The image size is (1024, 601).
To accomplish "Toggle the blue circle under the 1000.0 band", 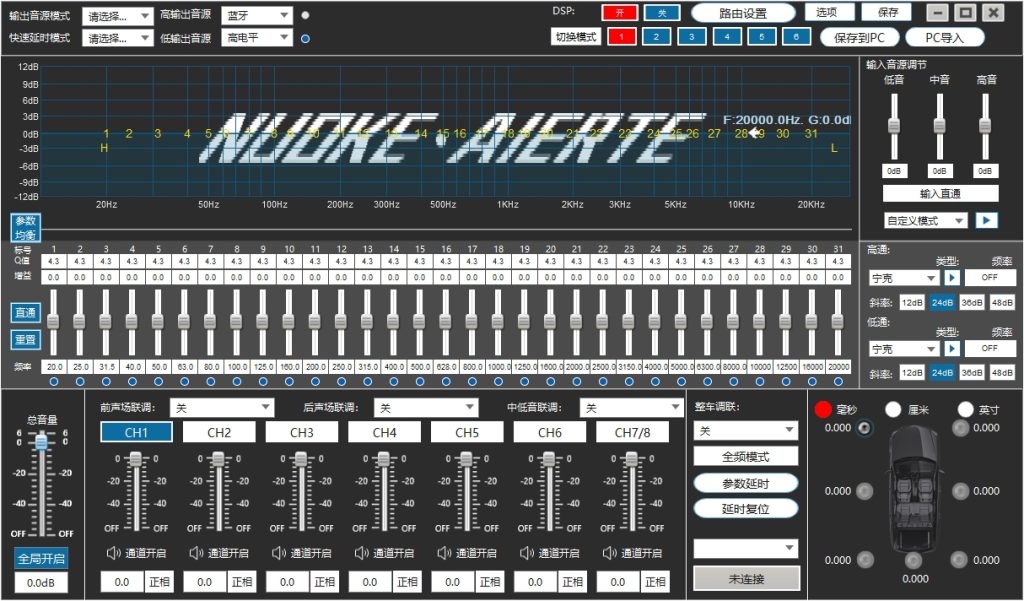I will (498, 382).
